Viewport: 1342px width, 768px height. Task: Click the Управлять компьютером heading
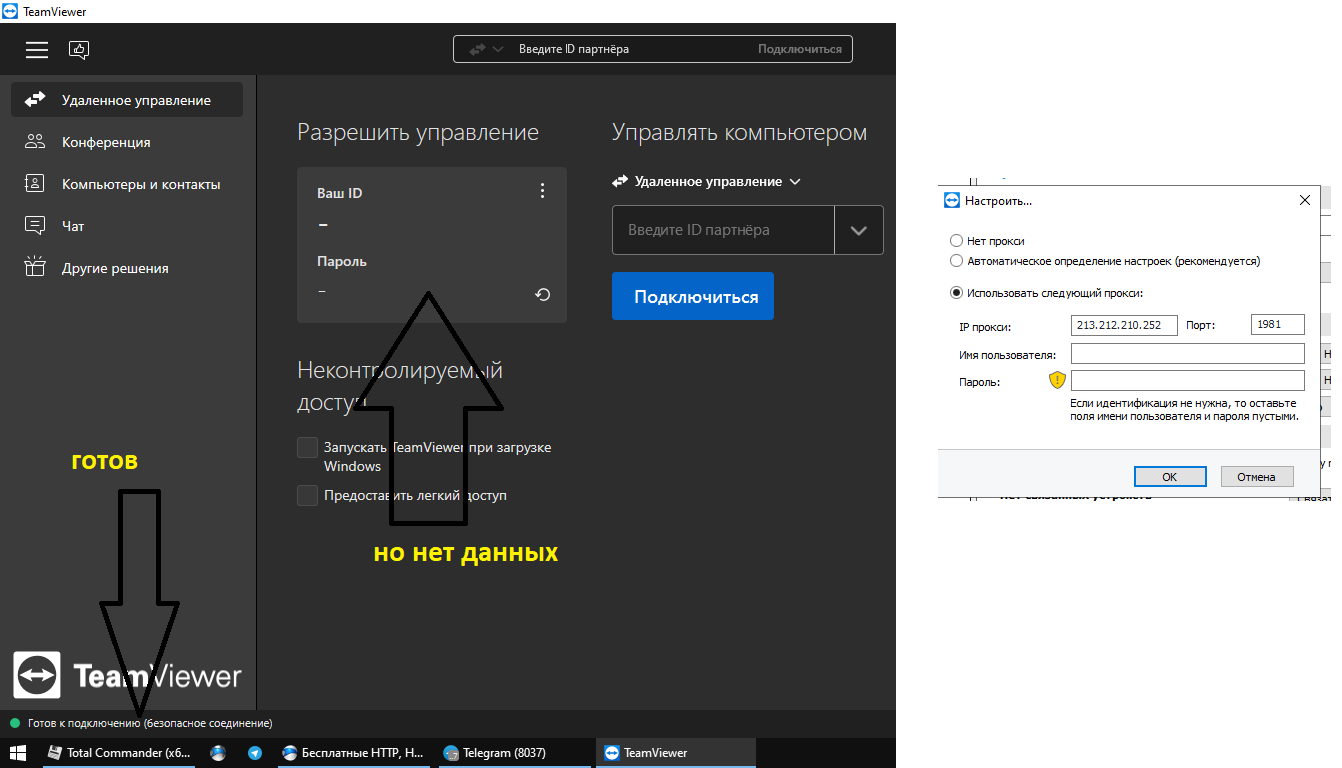click(740, 133)
